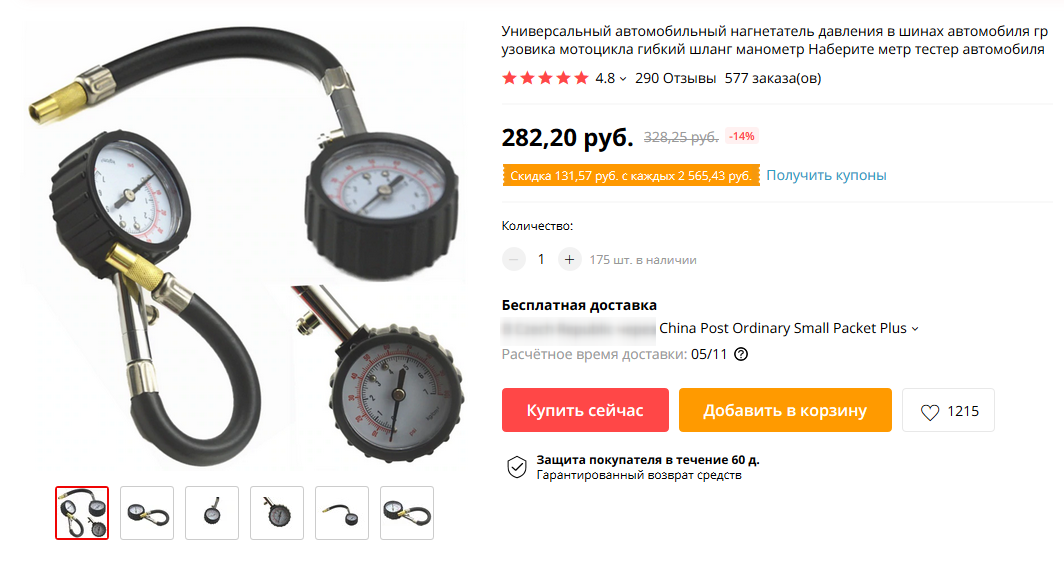Click the Купить сейчас button
The height and width of the screenshot is (569, 1064).
pos(585,410)
